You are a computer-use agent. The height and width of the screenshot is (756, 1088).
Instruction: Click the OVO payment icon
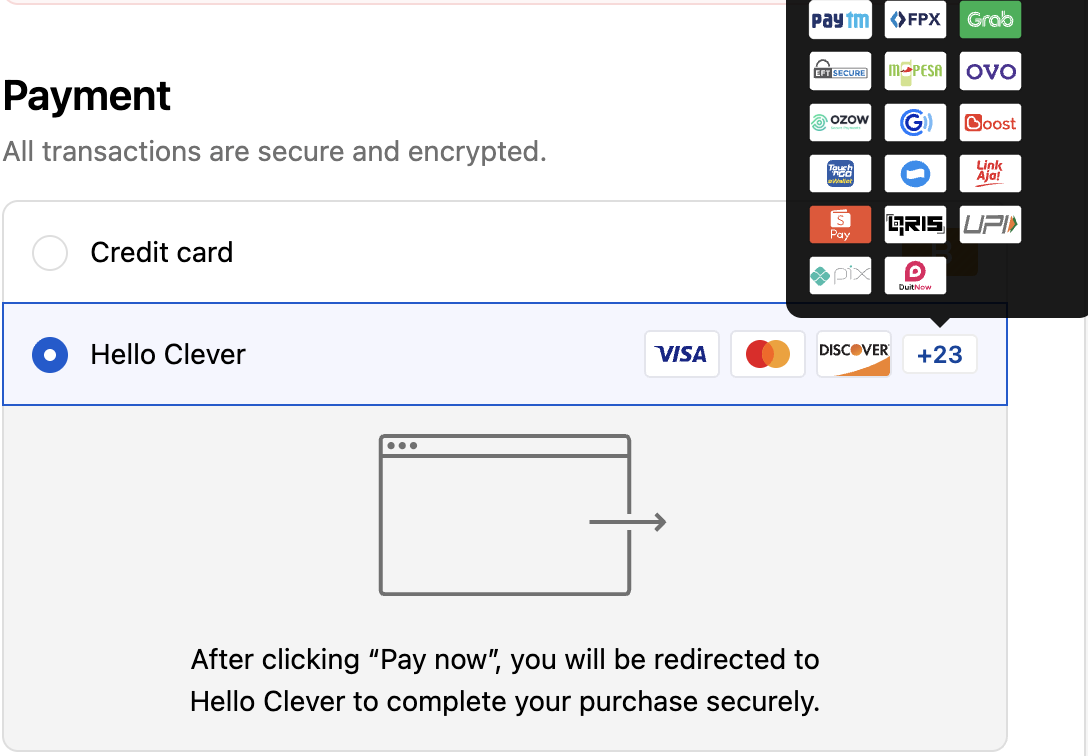(x=990, y=71)
